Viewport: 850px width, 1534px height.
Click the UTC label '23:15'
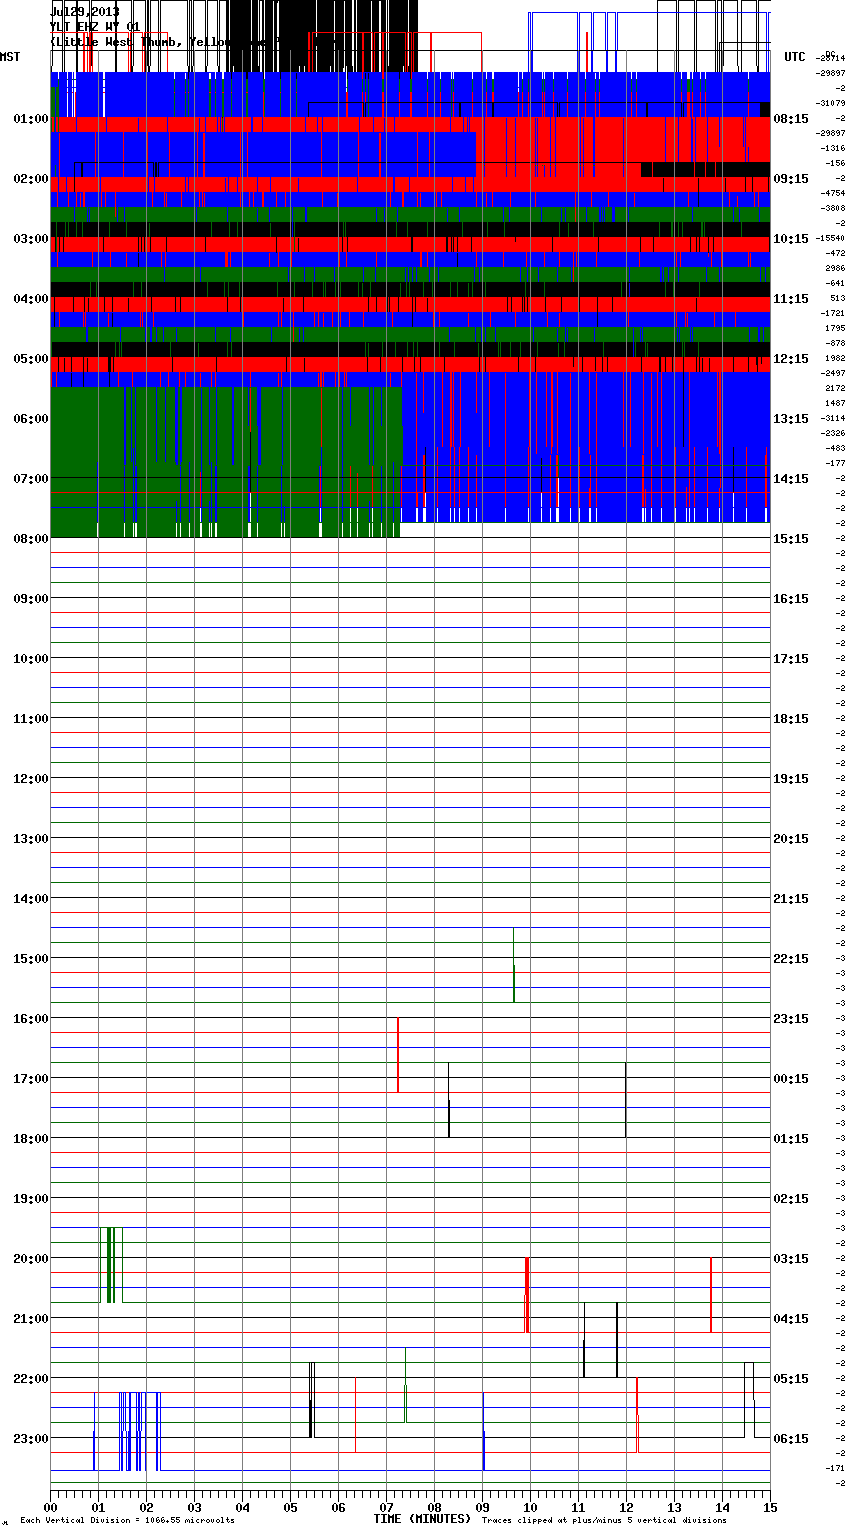791,1019
